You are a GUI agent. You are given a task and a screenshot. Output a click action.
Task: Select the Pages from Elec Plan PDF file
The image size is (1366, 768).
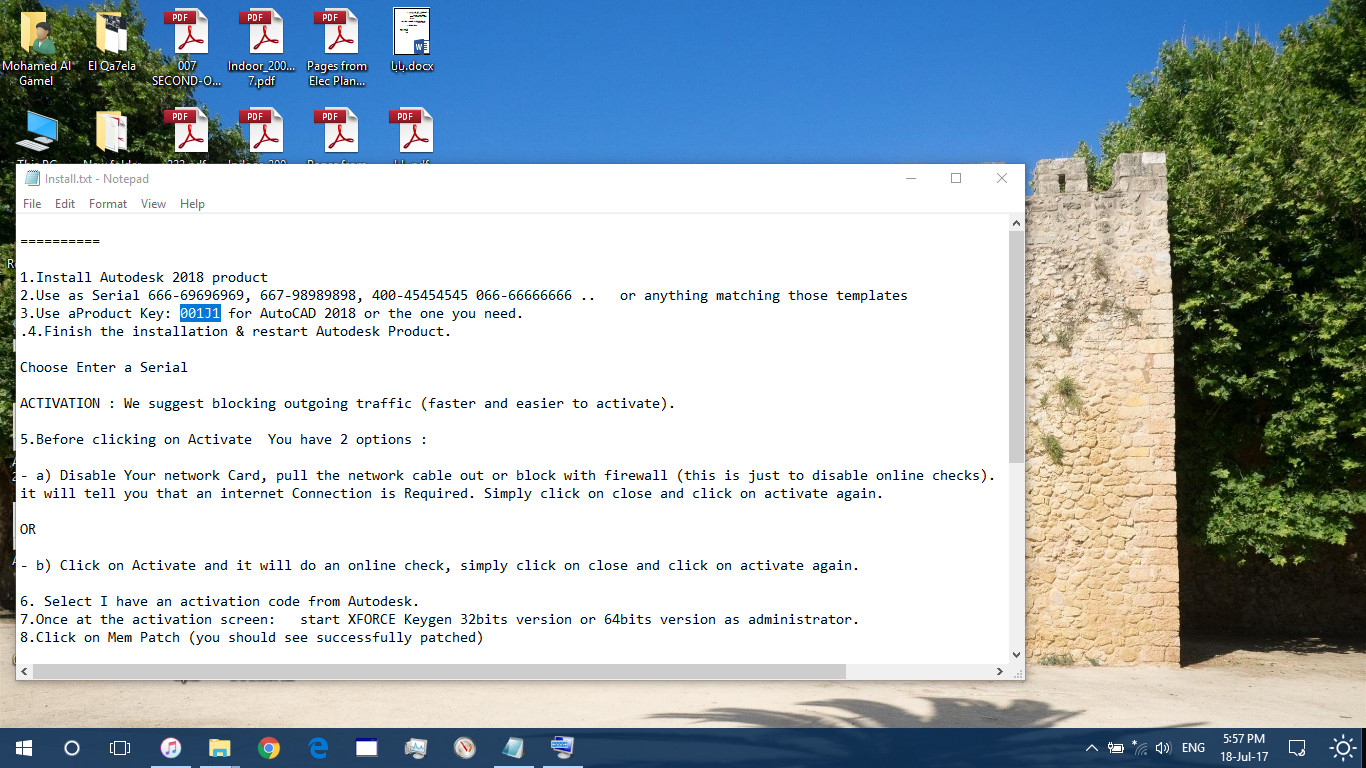coord(337,48)
